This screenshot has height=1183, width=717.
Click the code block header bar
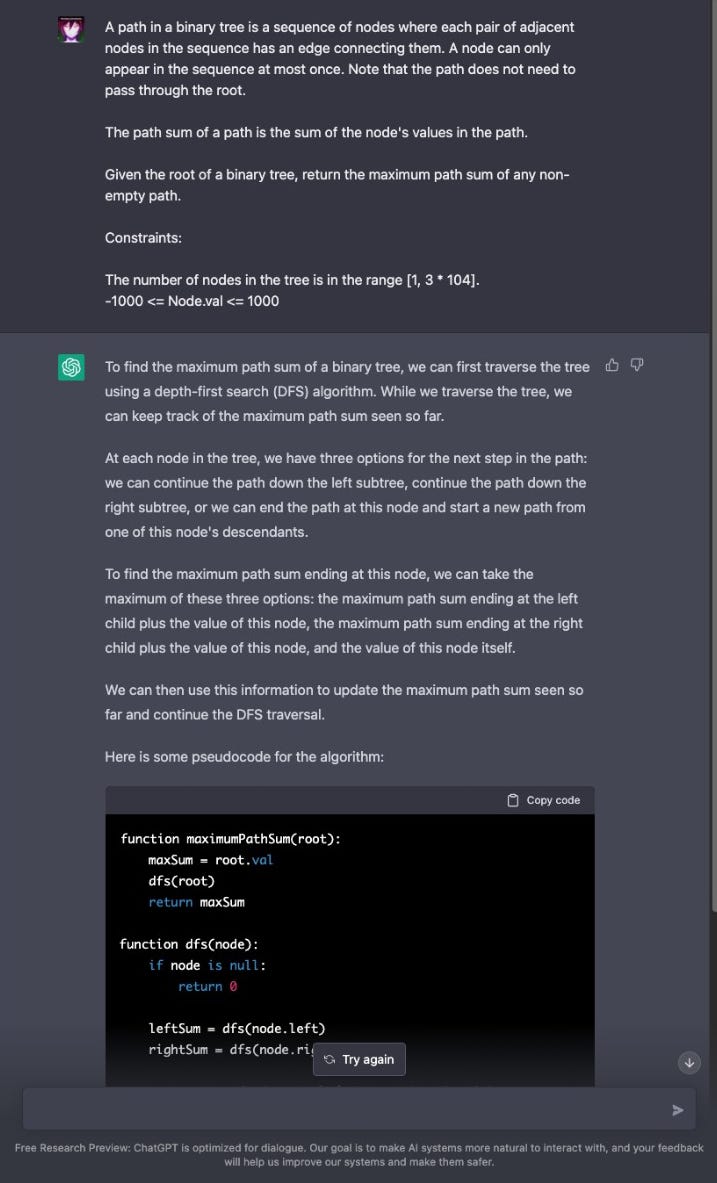350,800
